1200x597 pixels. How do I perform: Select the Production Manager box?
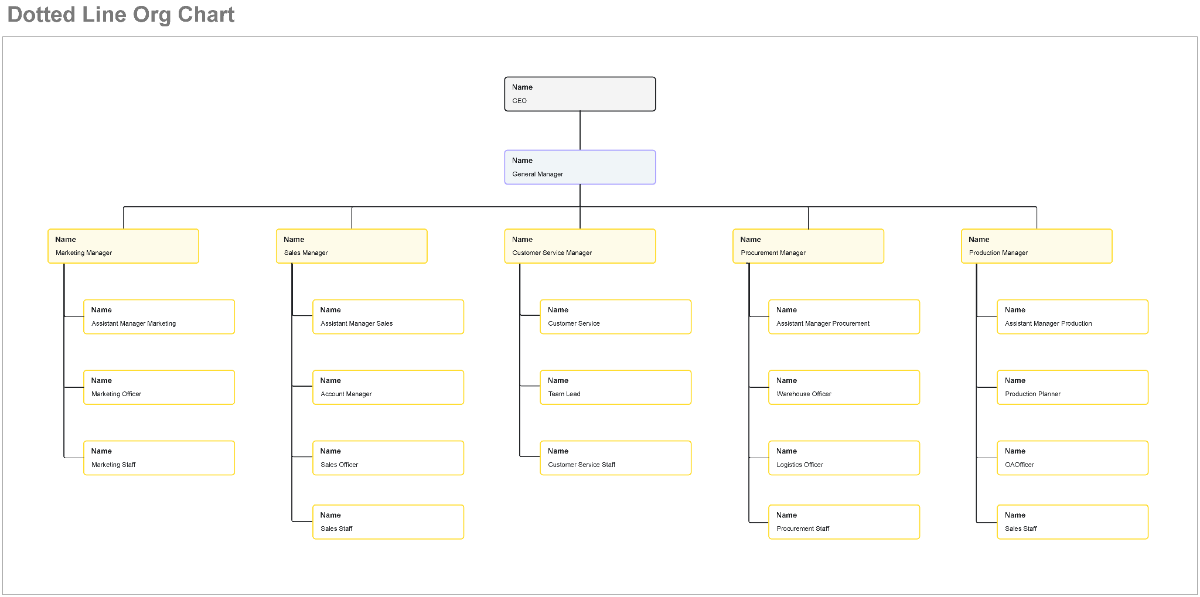1037,245
